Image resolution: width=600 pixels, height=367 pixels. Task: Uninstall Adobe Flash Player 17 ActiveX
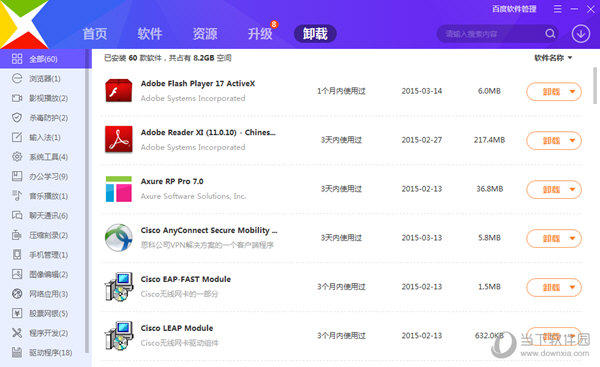coord(551,91)
